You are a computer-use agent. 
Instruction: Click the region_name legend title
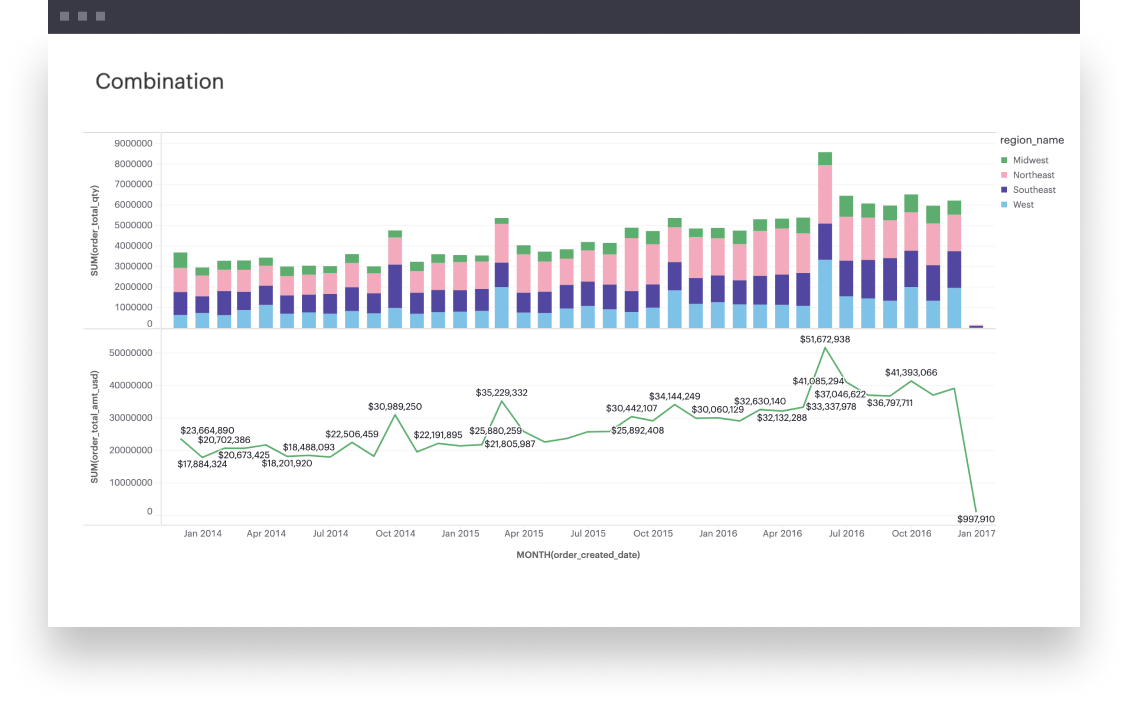(x=1031, y=141)
